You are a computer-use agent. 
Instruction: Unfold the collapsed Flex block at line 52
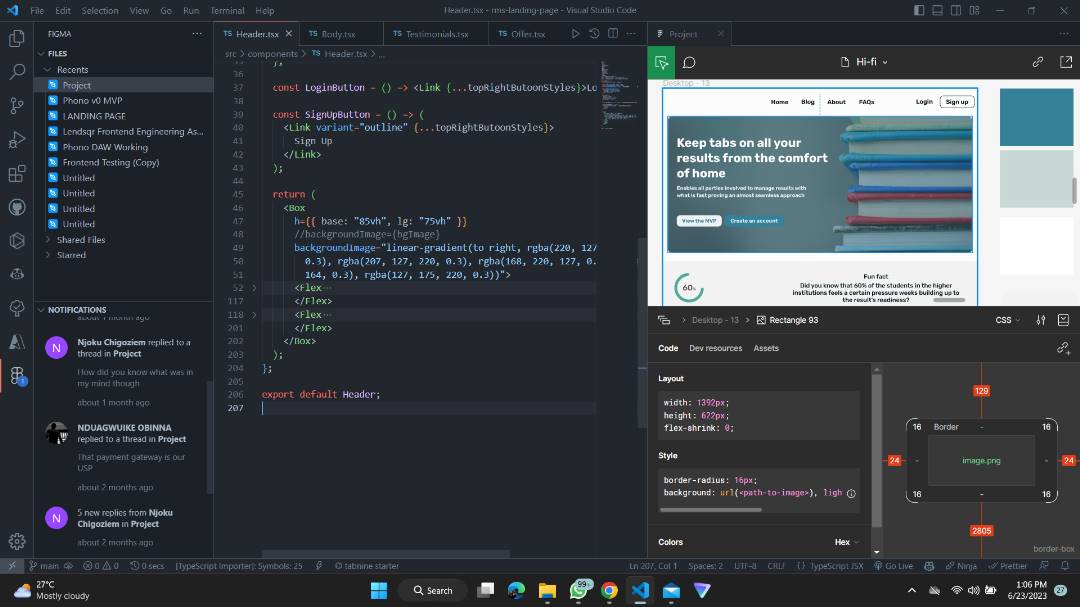[254, 288]
